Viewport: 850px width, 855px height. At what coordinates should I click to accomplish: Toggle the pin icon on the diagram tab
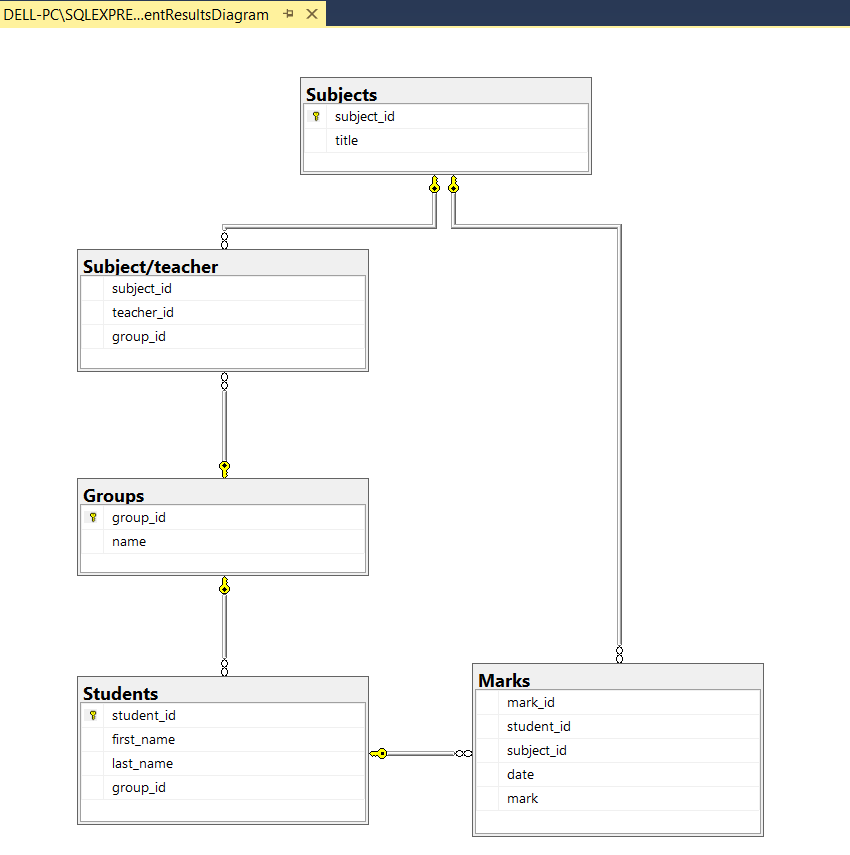288,14
